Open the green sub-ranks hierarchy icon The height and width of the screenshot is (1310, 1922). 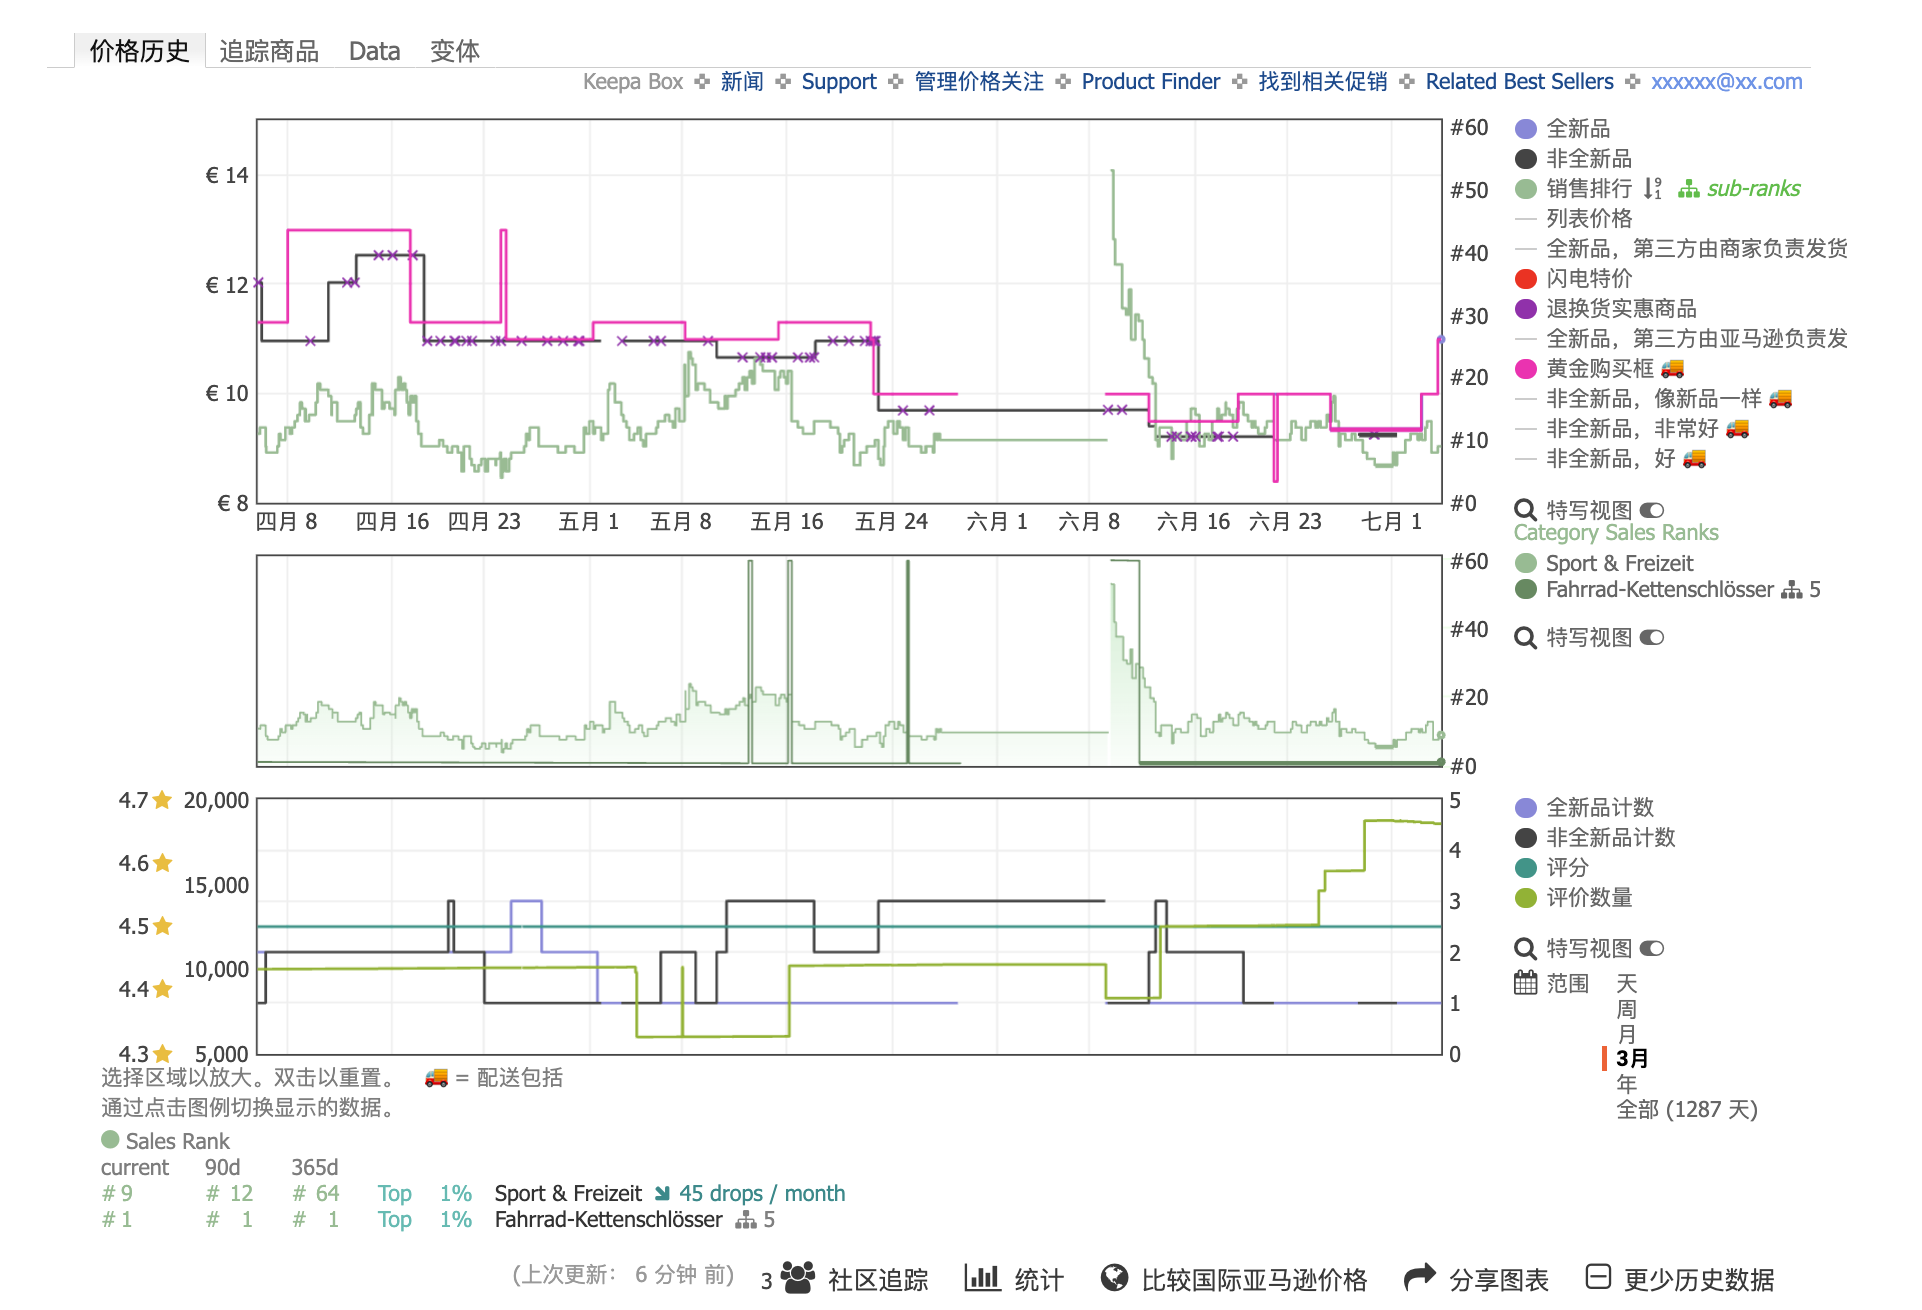1688,189
